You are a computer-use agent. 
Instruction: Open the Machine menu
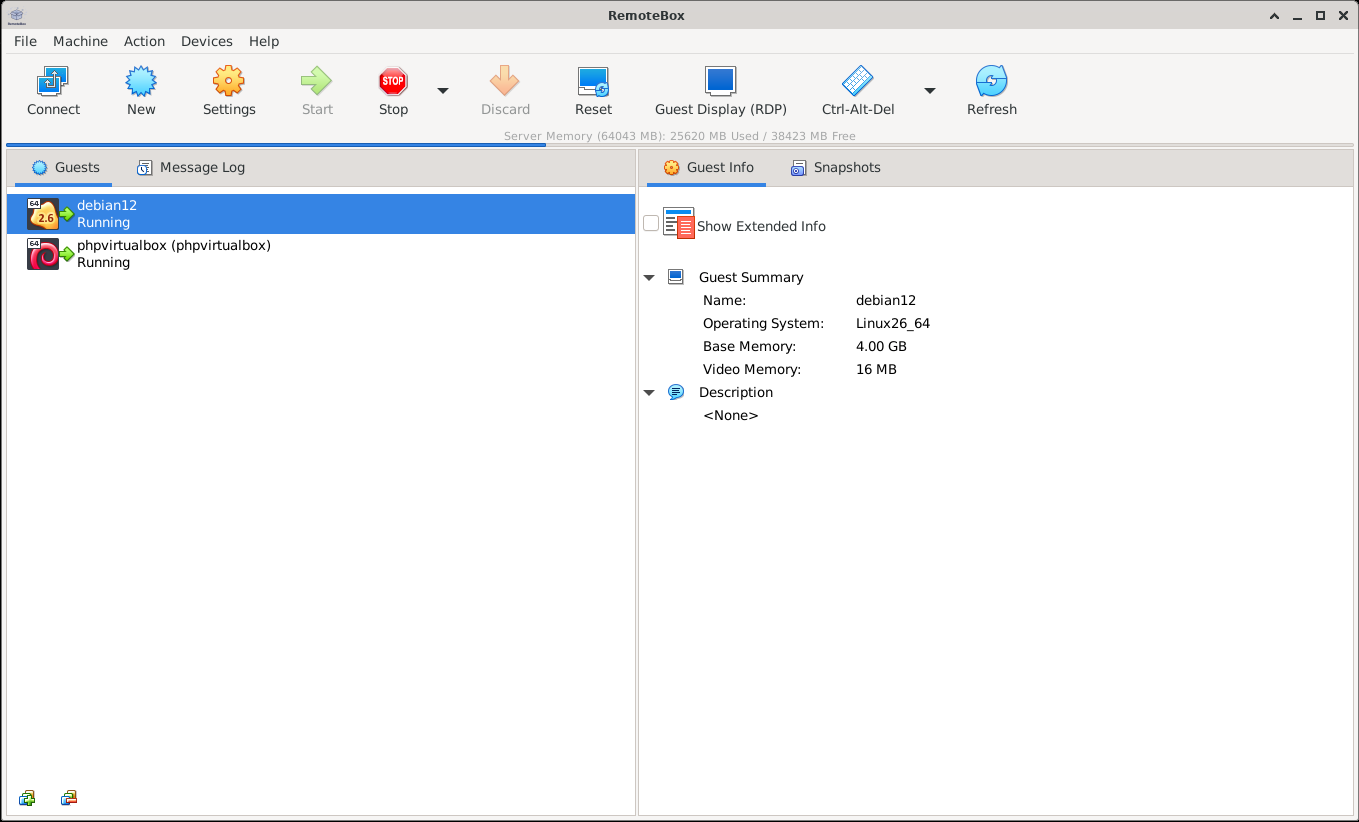pyautogui.click(x=80, y=41)
